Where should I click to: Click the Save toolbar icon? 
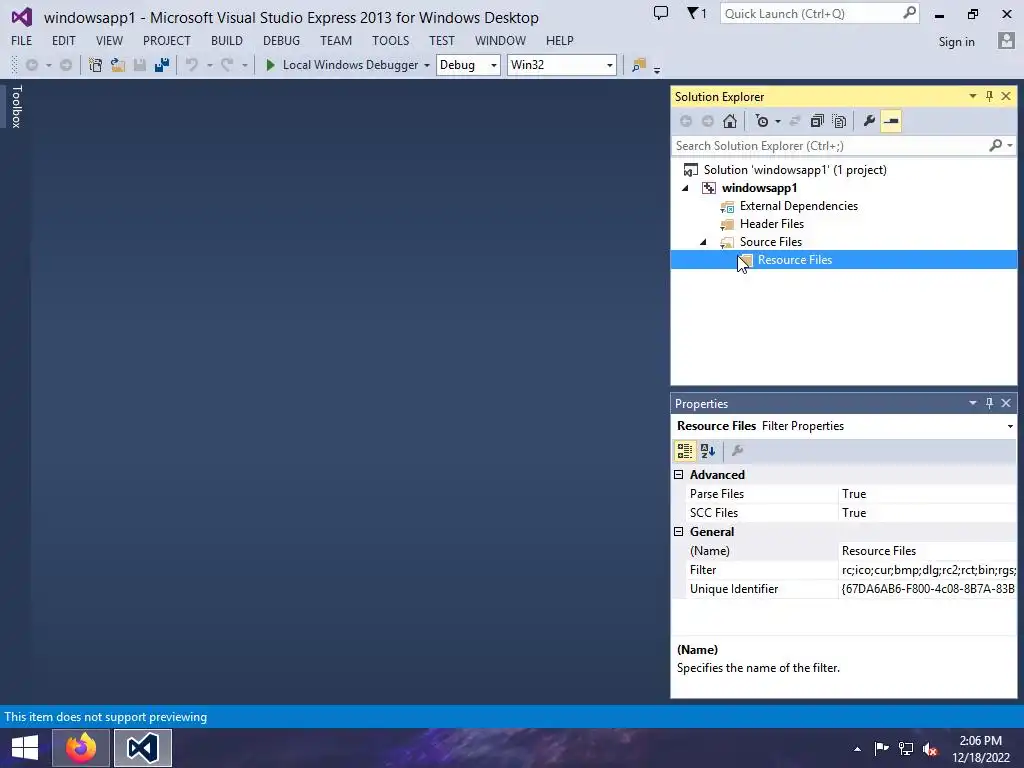coord(140,65)
